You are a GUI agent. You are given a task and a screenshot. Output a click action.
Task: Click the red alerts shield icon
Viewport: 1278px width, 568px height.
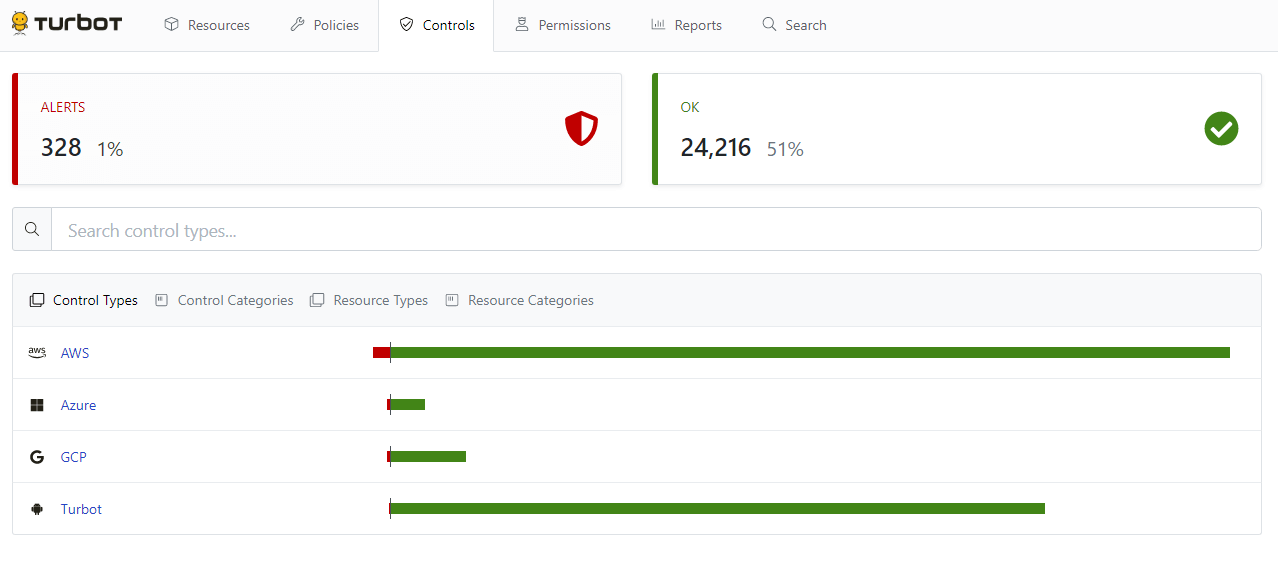coord(581,129)
